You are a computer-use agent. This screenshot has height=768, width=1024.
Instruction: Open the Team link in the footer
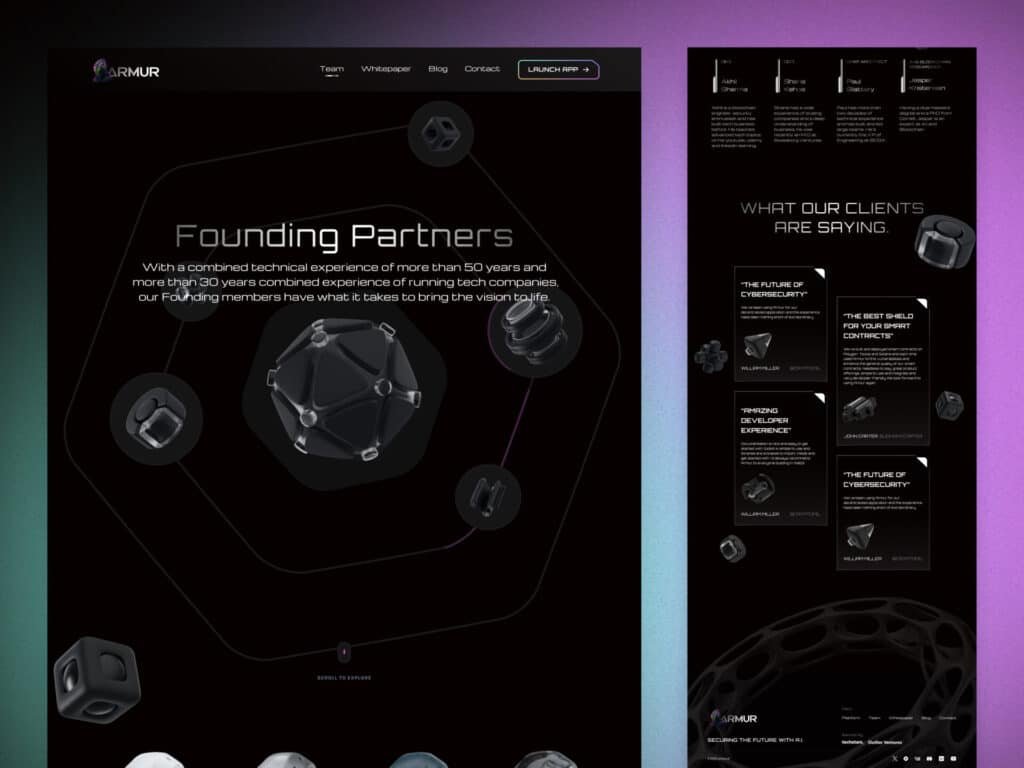[x=874, y=718]
